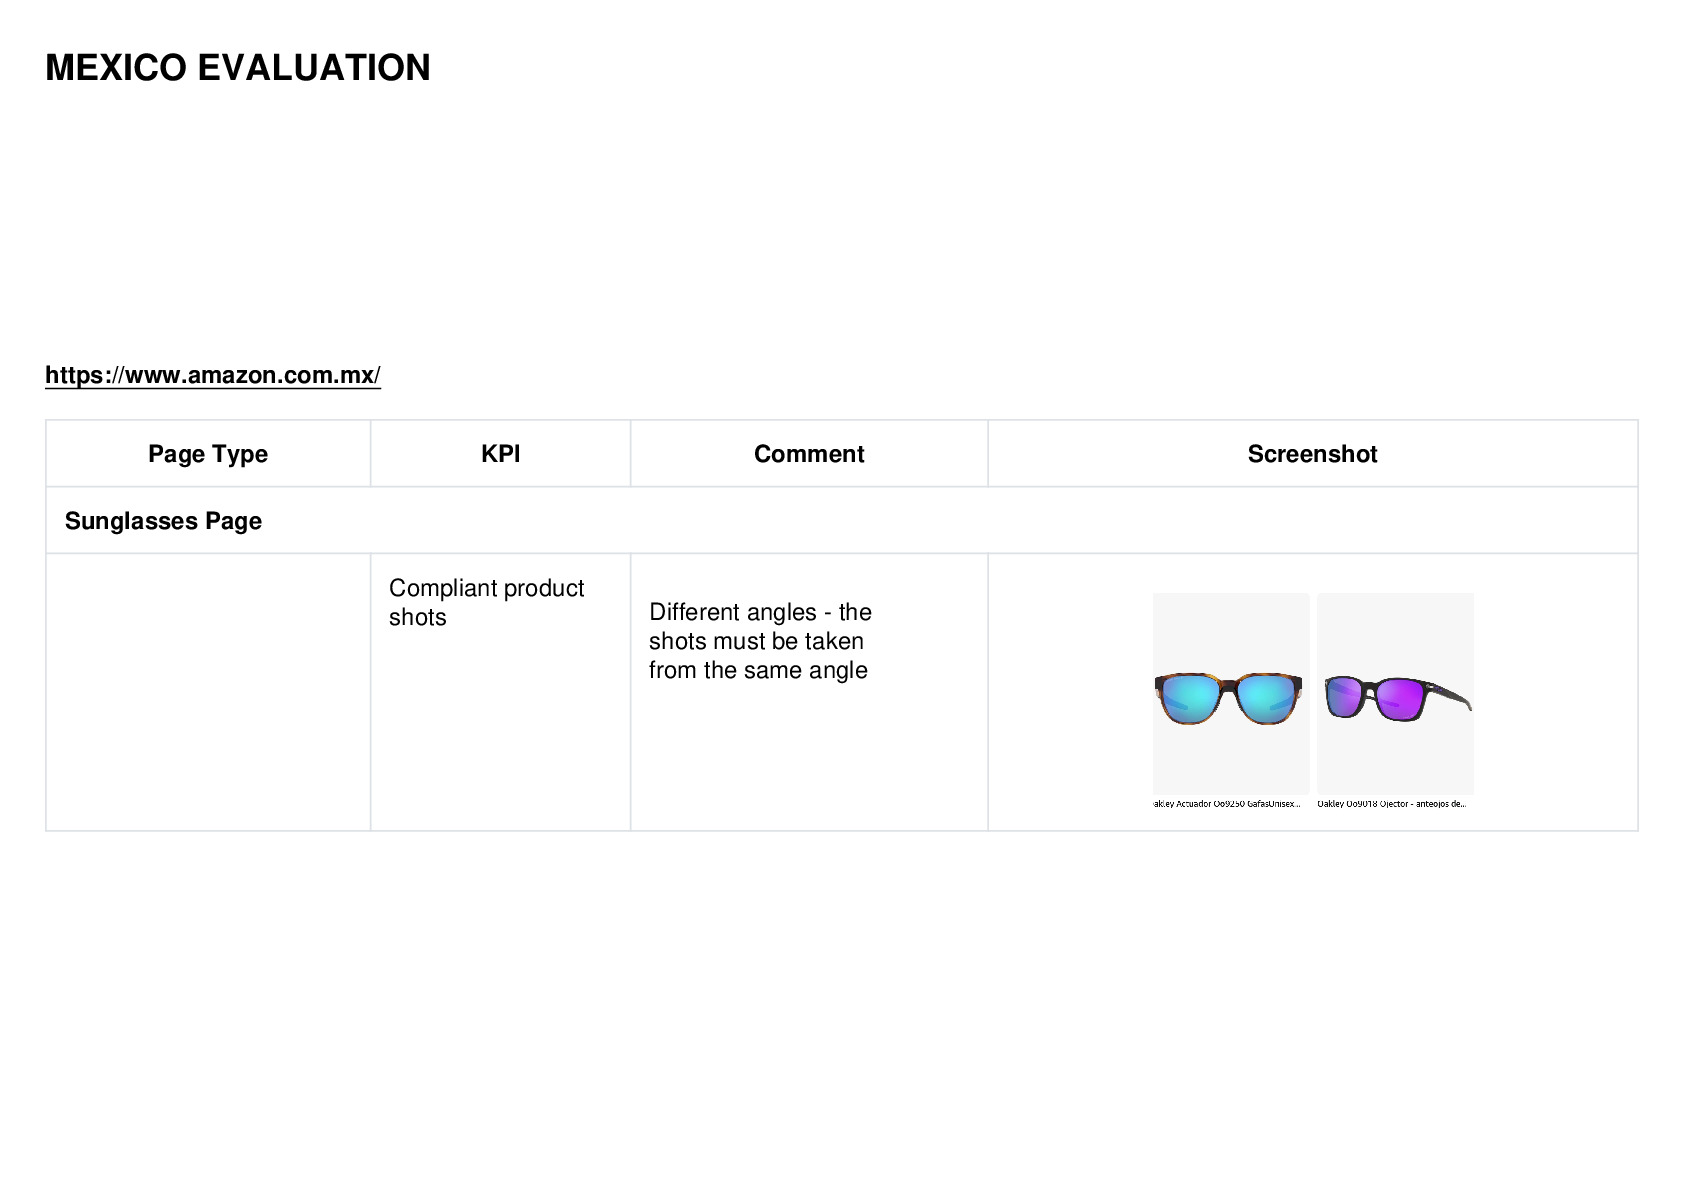This screenshot has width=1684, height=1191.
Task: Click the brown nose bridge of tortoise sunglasses
Action: 1228,684
